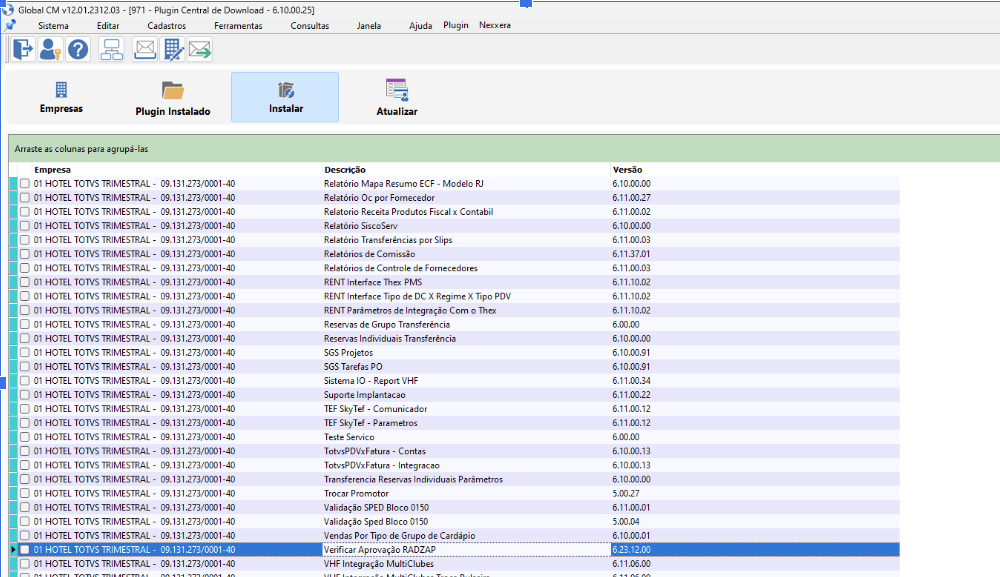This screenshot has width=1000, height=577.
Task: Open the Plugin menu
Action: [455, 25]
